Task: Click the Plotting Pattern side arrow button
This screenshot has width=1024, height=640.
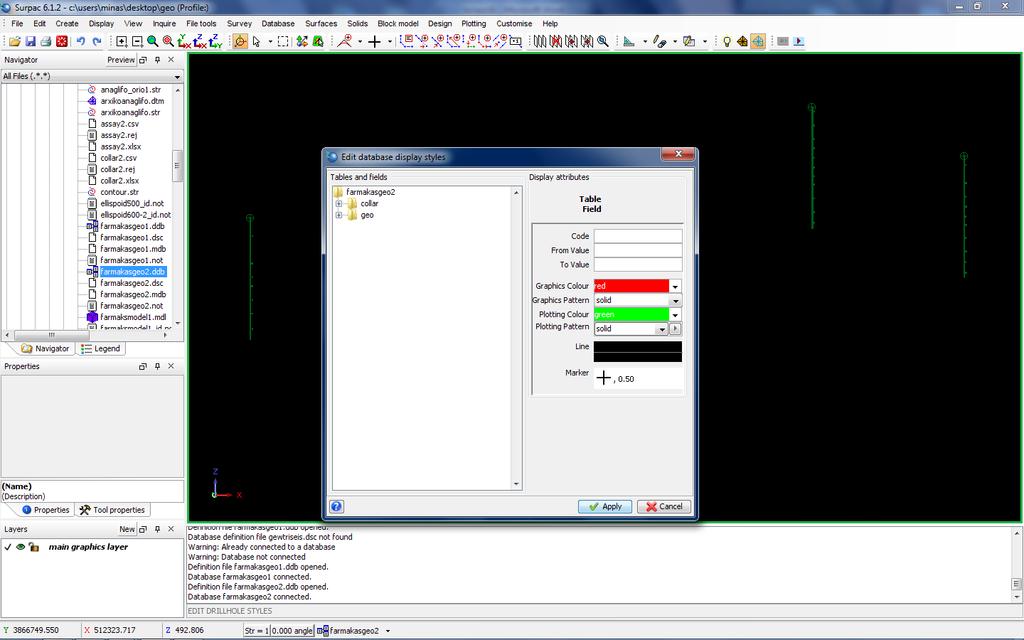Action: coord(675,328)
